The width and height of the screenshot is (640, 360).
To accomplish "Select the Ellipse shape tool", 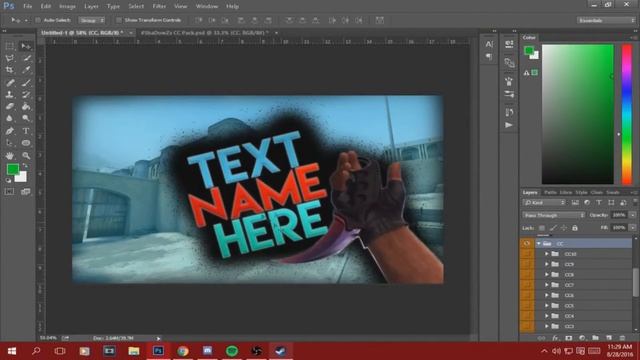I will pos(26,143).
